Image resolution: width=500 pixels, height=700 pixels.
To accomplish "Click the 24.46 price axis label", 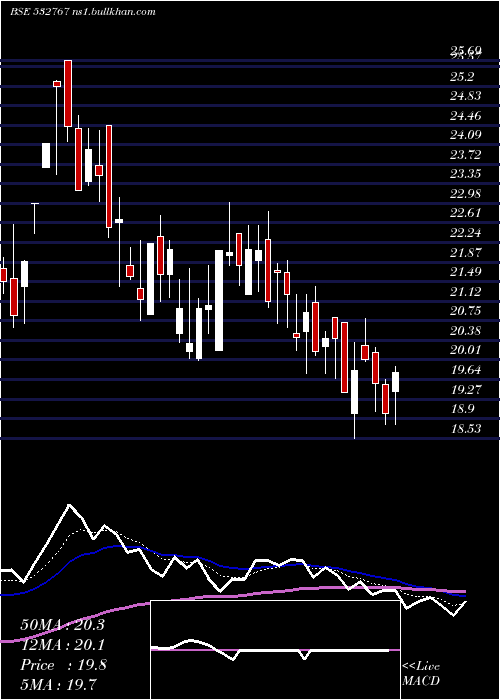I will (x=466, y=116).
